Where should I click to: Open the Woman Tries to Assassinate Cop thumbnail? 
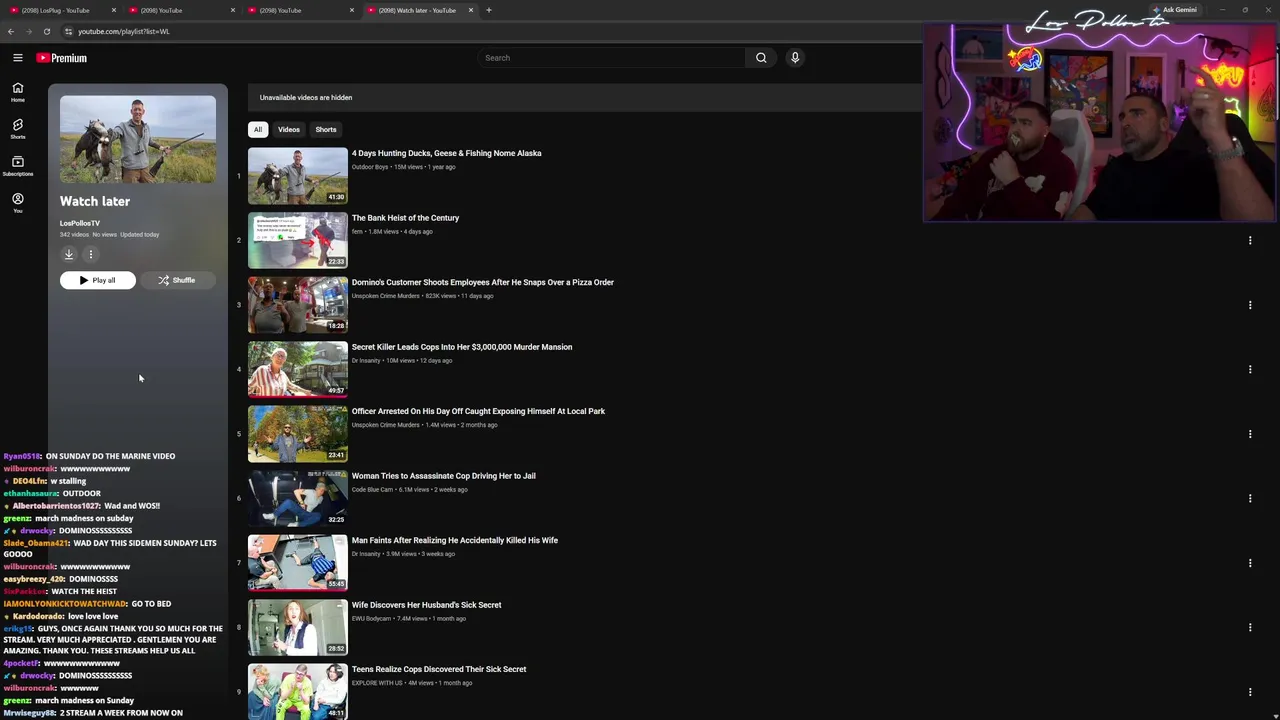coord(298,498)
